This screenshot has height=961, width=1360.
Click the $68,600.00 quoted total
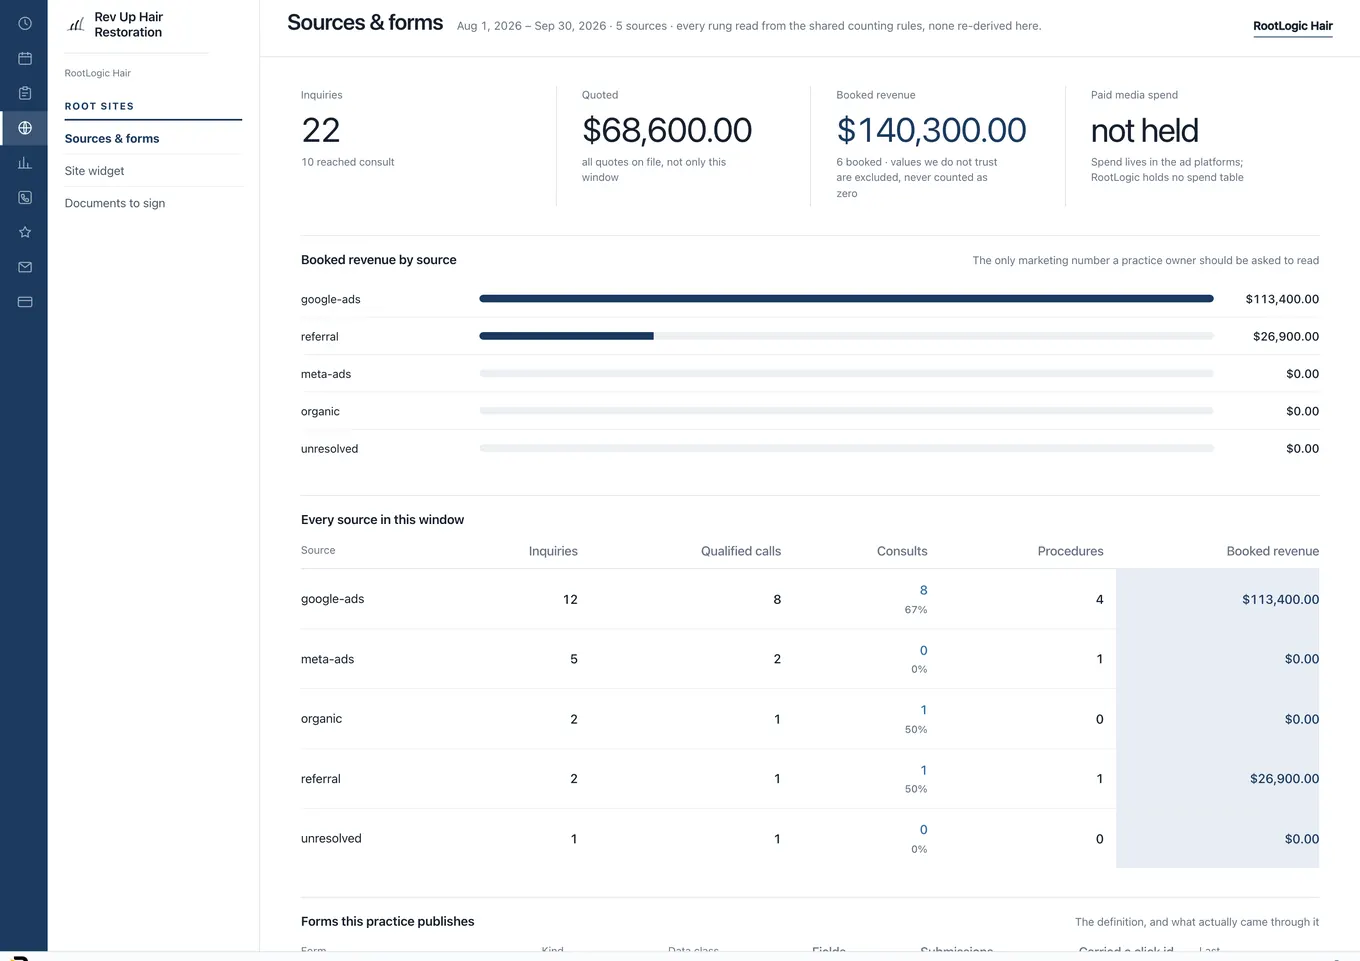coord(667,130)
